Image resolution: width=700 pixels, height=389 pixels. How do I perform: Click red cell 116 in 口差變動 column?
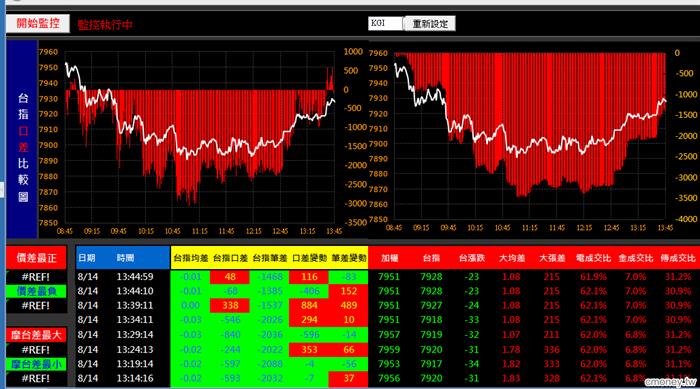309,277
